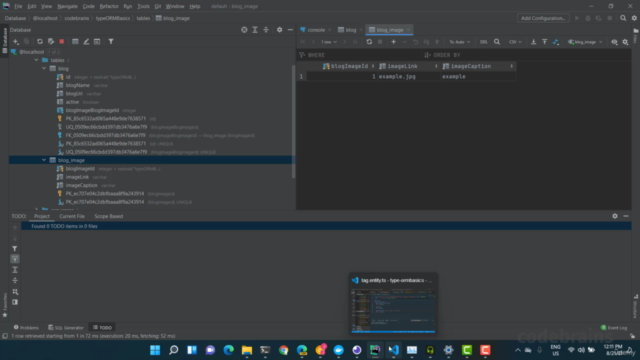Screen dimensions: 640x360
Task: Click the New (plus) icon in Database panel
Action: (x=16, y=42)
